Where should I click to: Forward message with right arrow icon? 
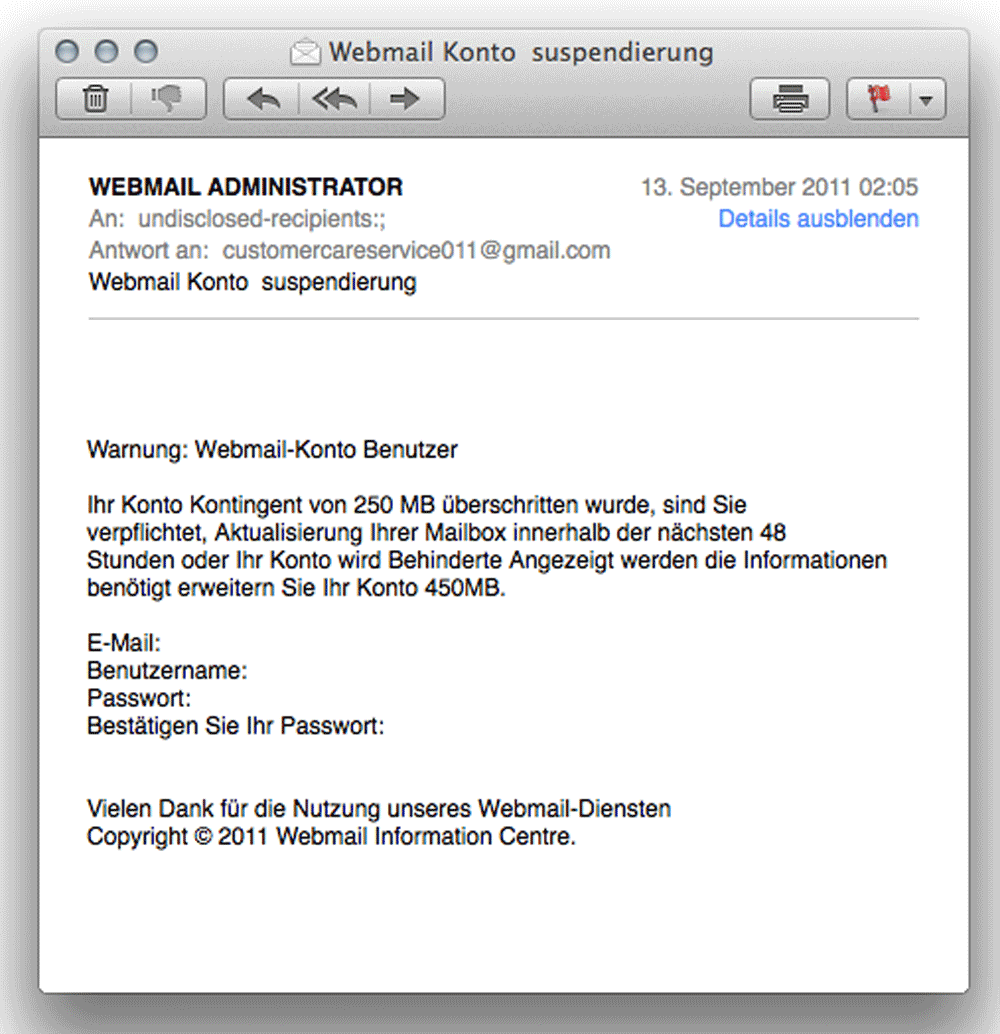[406, 99]
